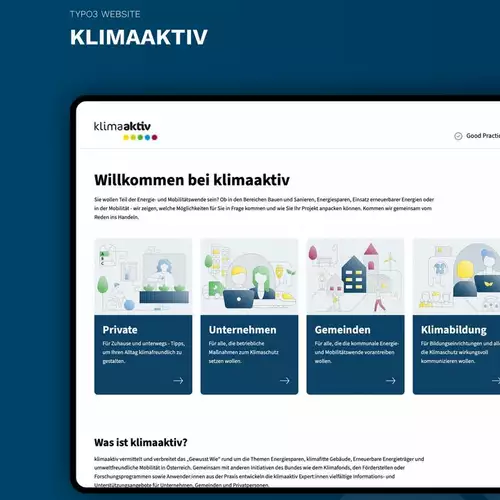Screen dimensions: 500x500
Task: Click the arrow on the Klimabildung card
Action: pyautogui.click(x=496, y=381)
